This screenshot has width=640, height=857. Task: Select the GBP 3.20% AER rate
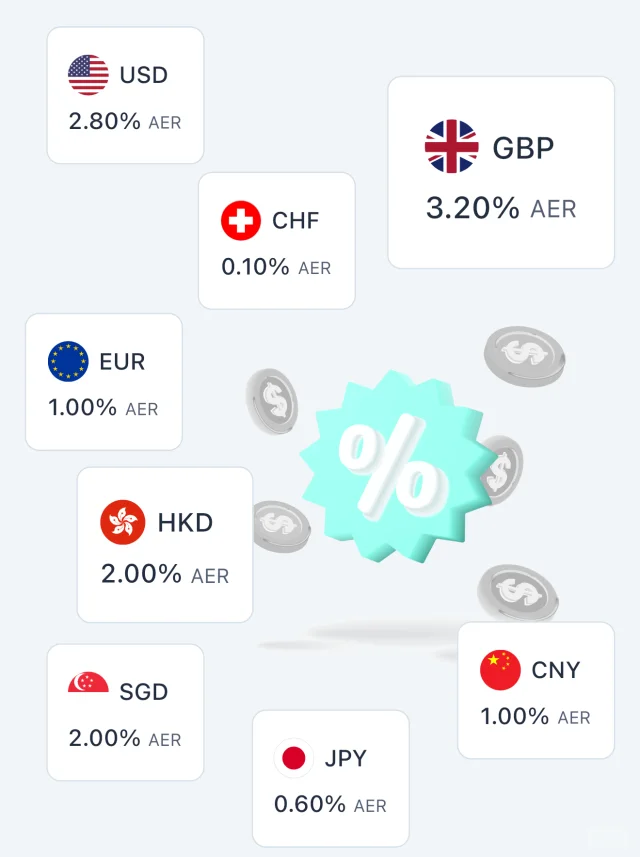coord(501,208)
